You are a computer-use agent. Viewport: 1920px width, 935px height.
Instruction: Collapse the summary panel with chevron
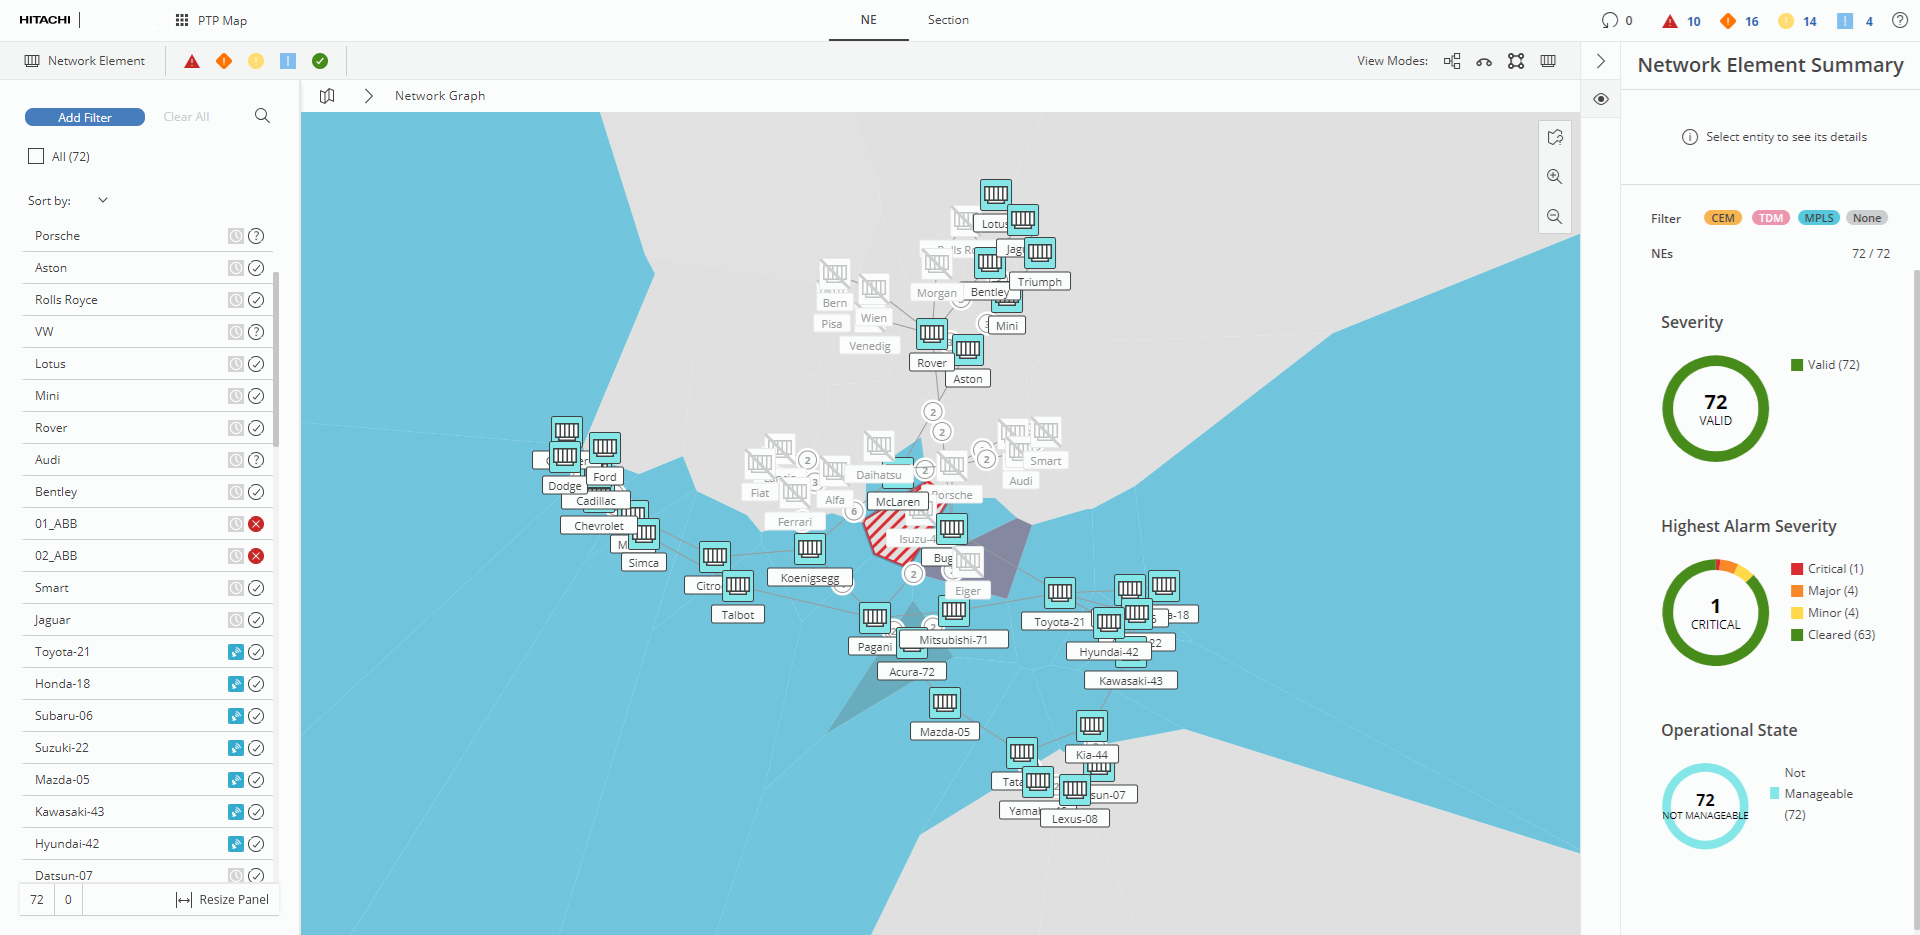tap(1601, 61)
